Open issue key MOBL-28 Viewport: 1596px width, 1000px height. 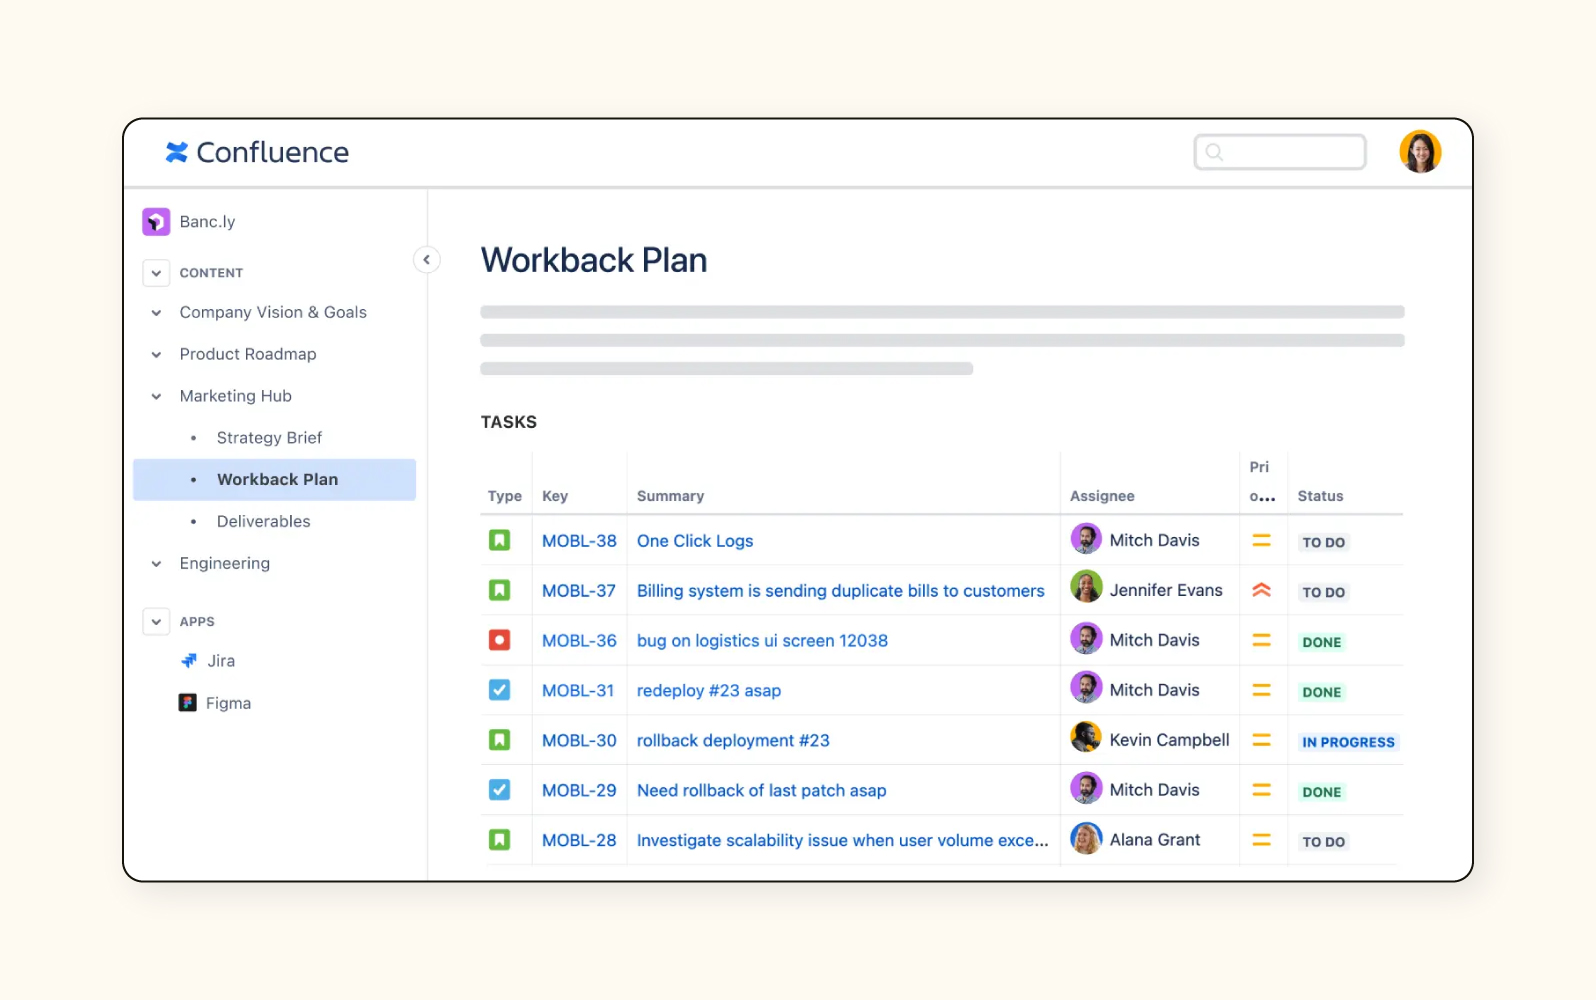click(579, 841)
